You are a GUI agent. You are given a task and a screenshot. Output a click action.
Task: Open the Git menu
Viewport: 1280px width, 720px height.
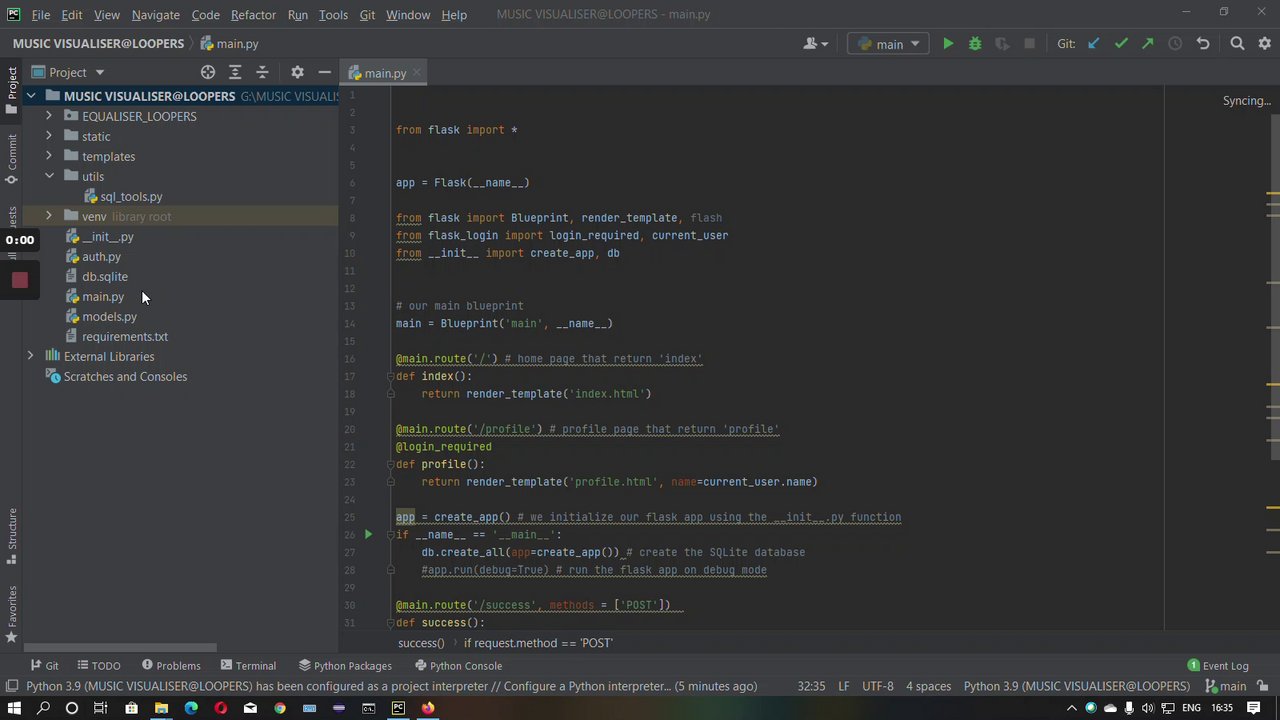[367, 15]
